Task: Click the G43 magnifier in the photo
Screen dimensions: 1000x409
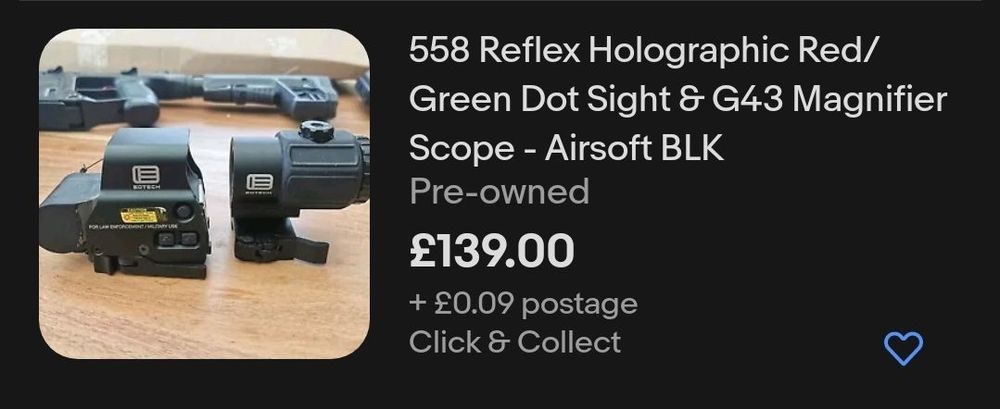Action: pyautogui.click(x=297, y=191)
